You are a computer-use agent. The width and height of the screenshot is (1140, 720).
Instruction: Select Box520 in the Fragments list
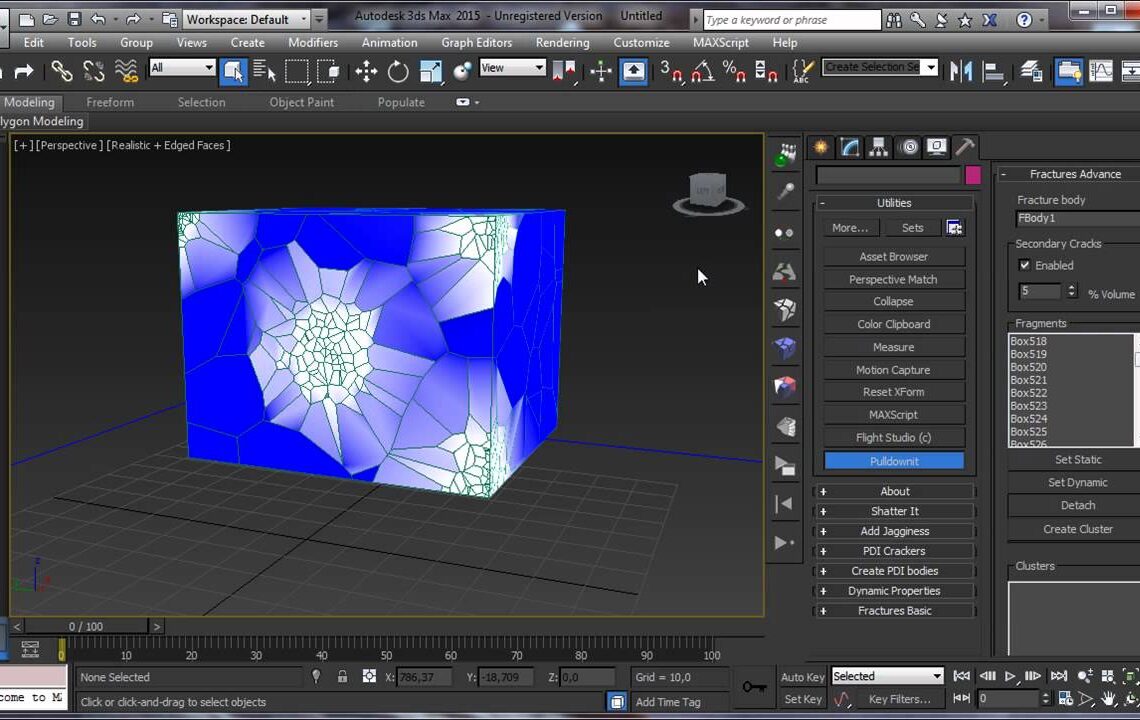[x=1028, y=367]
